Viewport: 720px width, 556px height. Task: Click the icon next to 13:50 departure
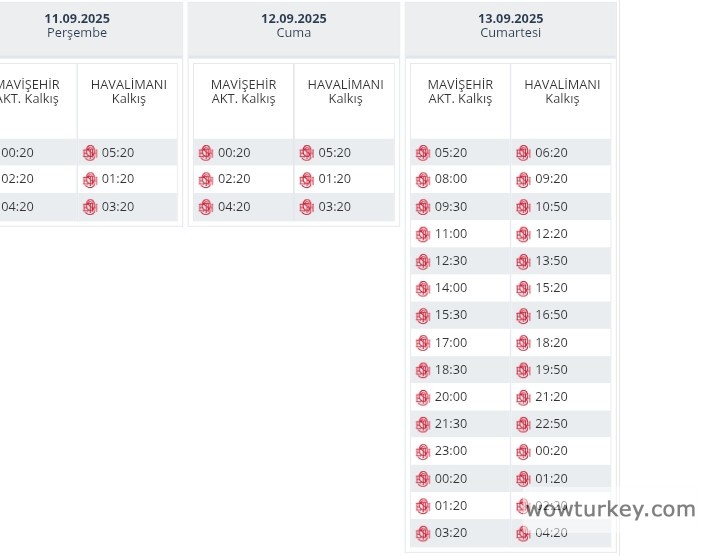point(523,261)
